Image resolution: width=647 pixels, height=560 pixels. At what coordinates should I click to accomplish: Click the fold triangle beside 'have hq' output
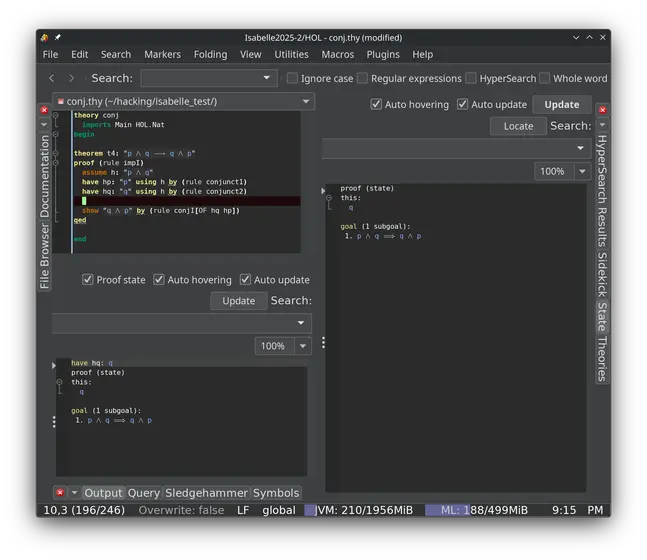54,366
